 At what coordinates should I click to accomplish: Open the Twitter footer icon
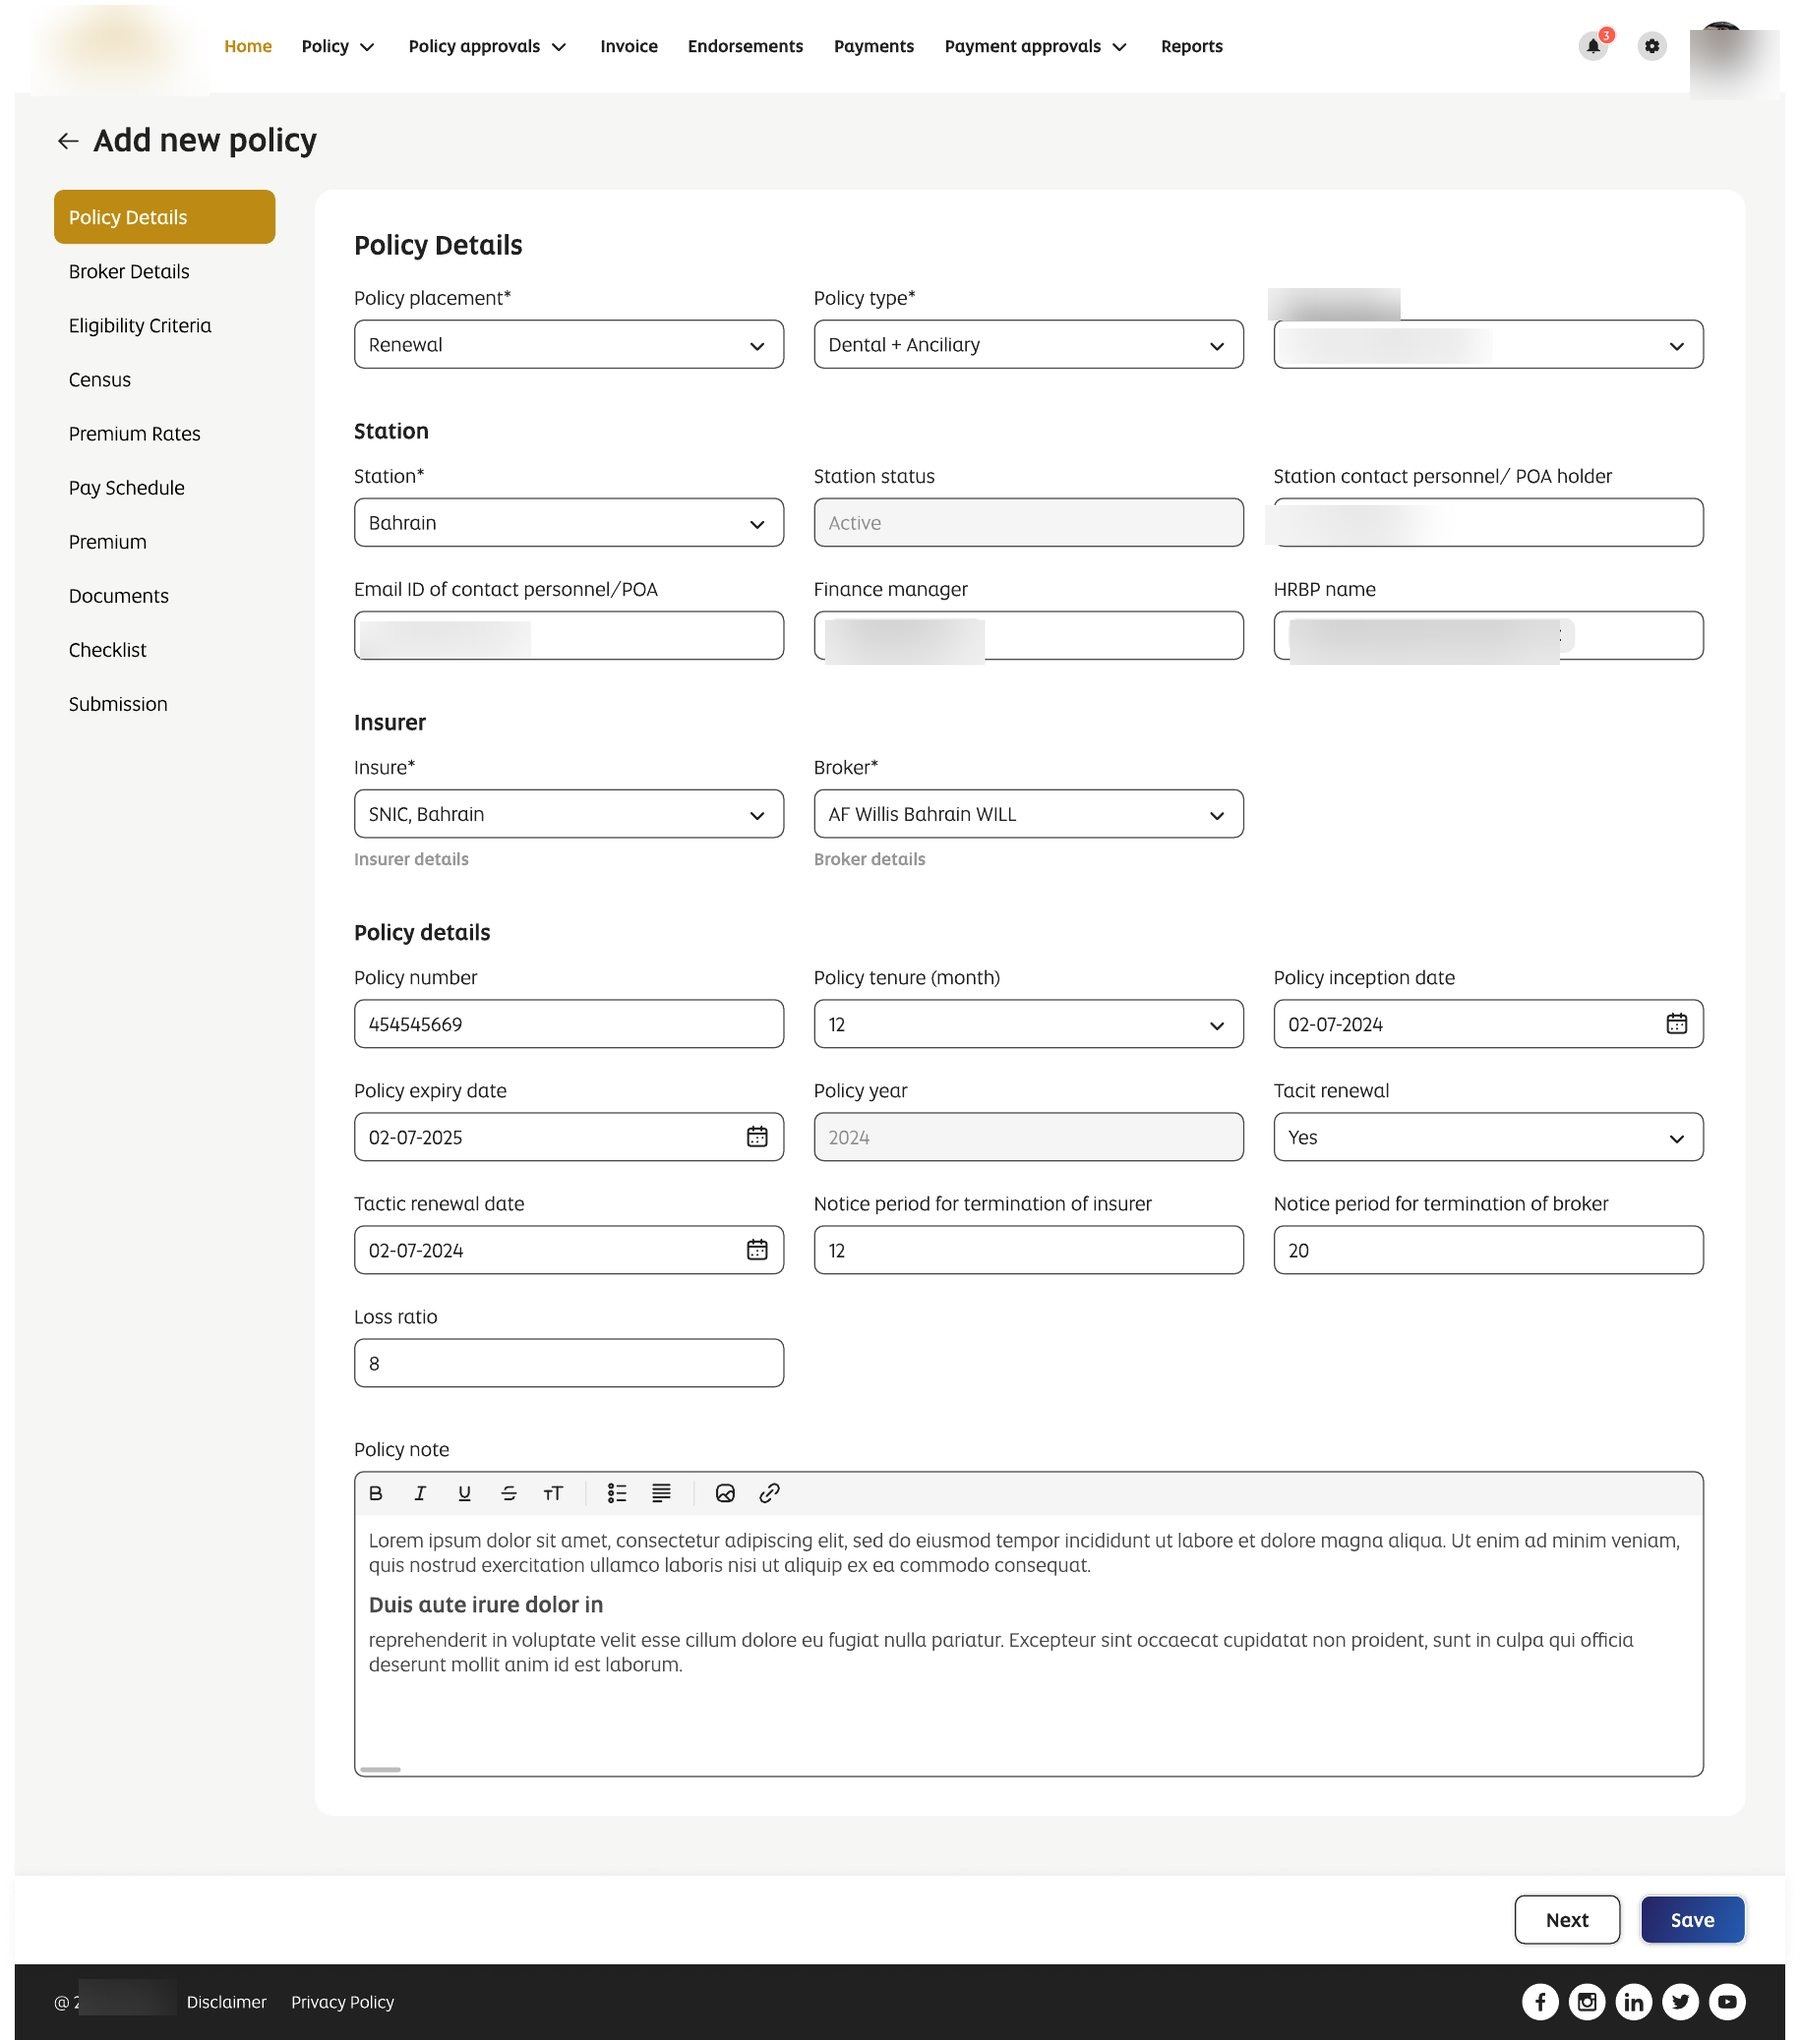(x=1680, y=2001)
